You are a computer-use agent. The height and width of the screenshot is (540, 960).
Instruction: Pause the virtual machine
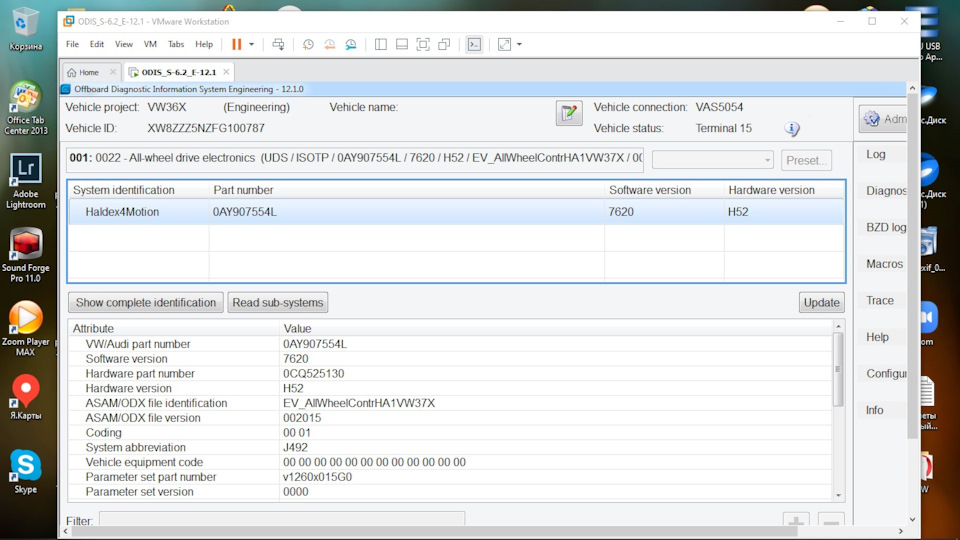(x=236, y=44)
